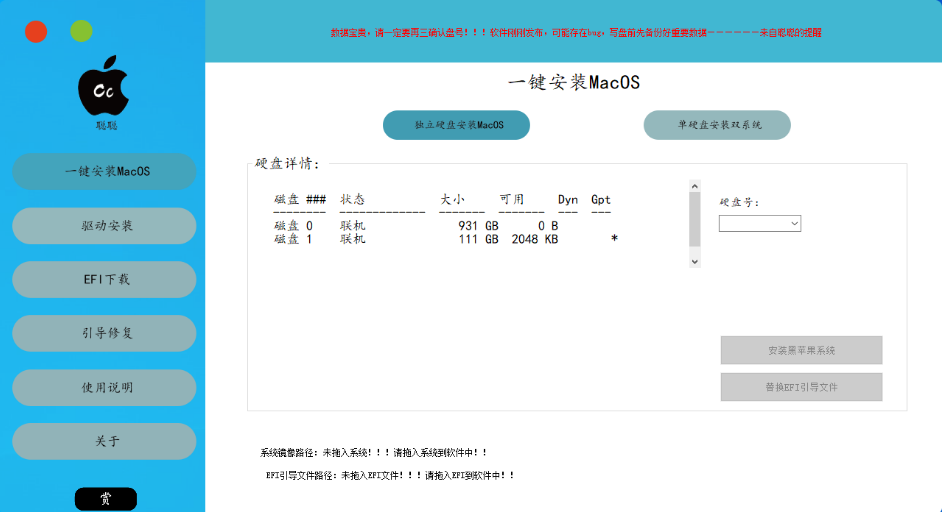The image size is (942, 512).
Task: Click the Dyn column header
Action: pos(568,200)
